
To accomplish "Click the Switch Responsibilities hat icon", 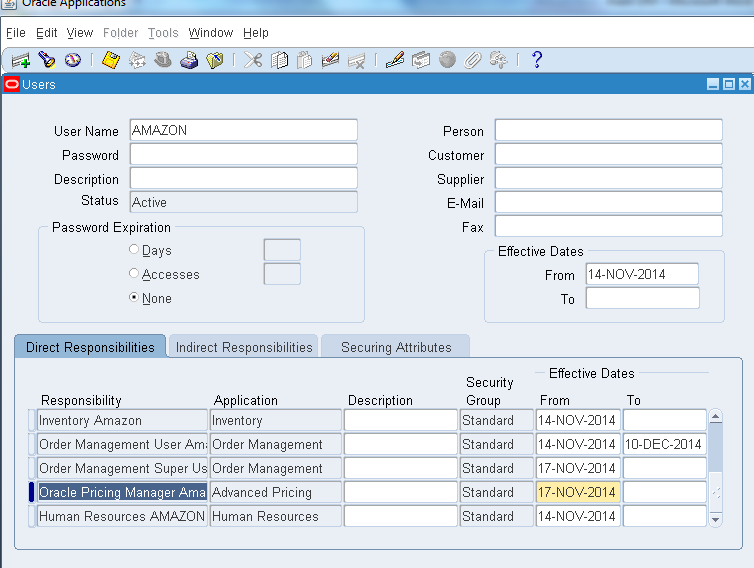I will [163, 60].
